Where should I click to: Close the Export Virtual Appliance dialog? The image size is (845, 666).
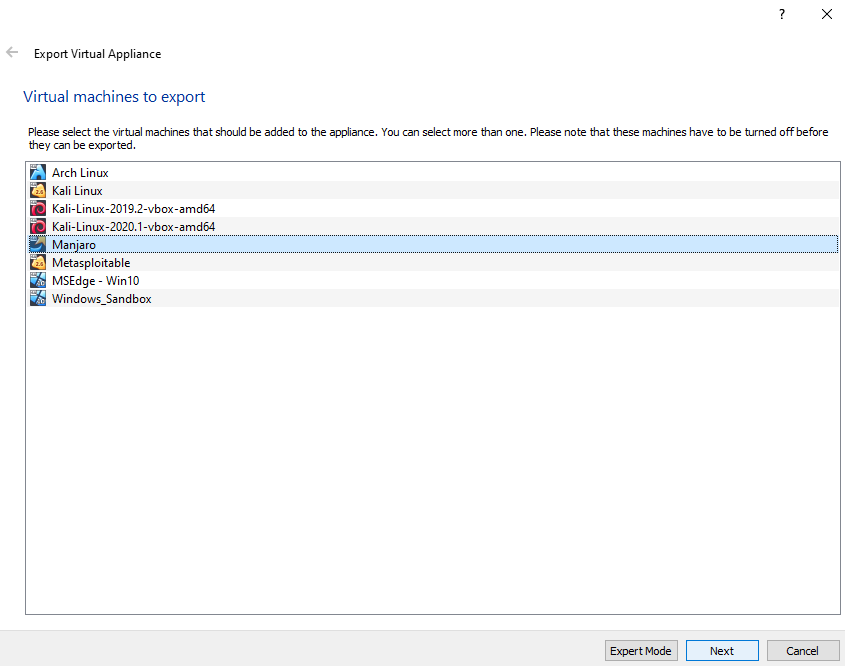(x=827, y=14)
